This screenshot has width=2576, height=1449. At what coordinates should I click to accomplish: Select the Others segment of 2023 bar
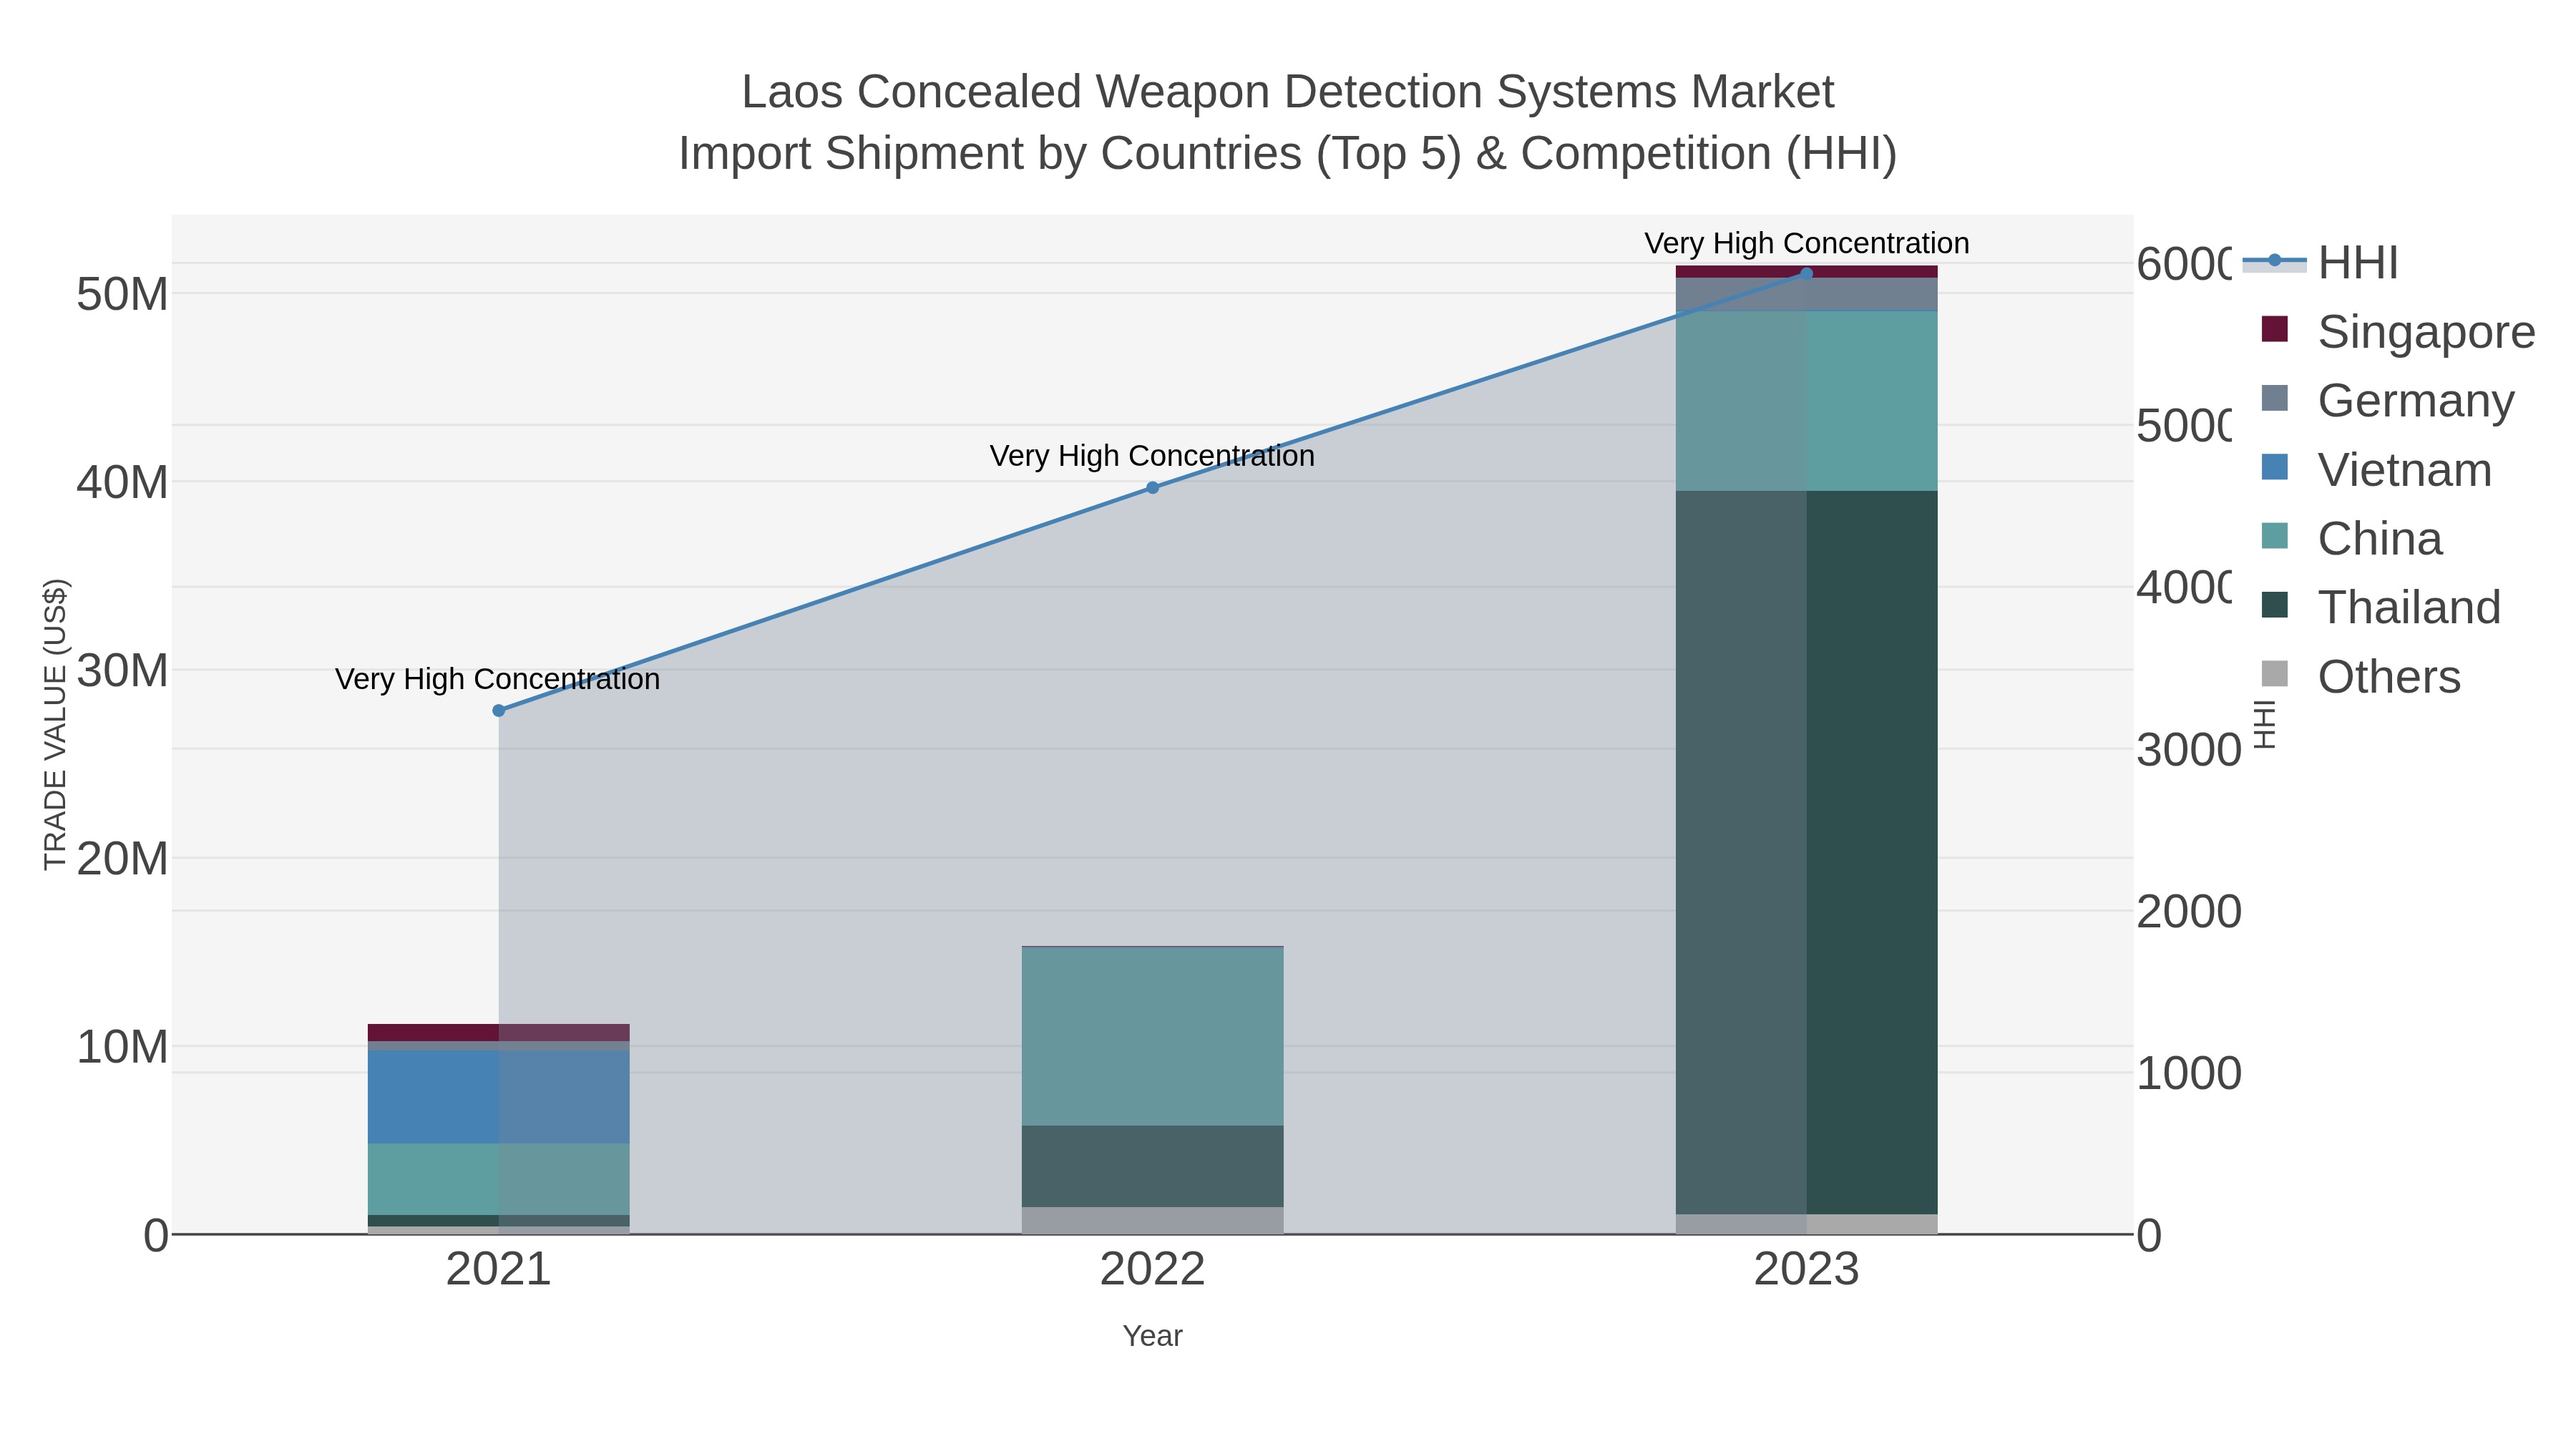pos(1806,1225)
